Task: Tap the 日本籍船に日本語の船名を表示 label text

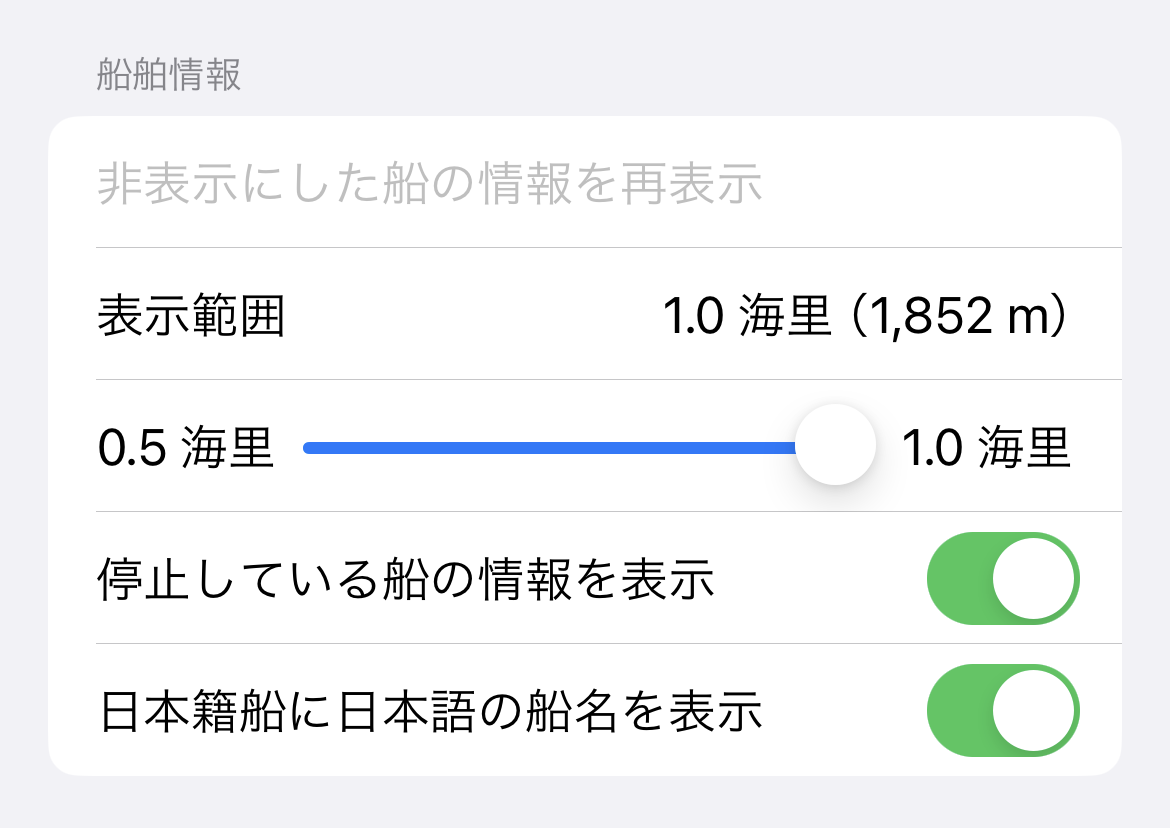Action: 432,712
